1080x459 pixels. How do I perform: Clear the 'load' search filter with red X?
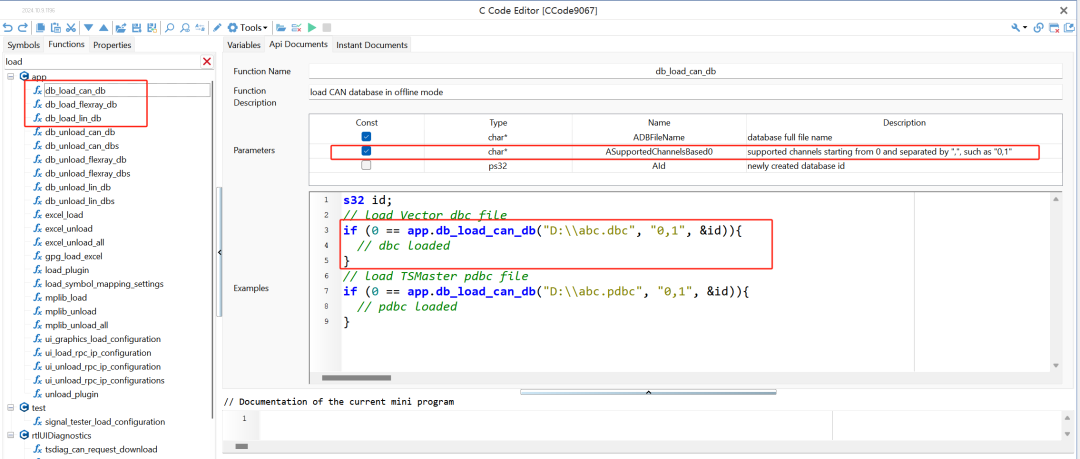pos(207,62)
